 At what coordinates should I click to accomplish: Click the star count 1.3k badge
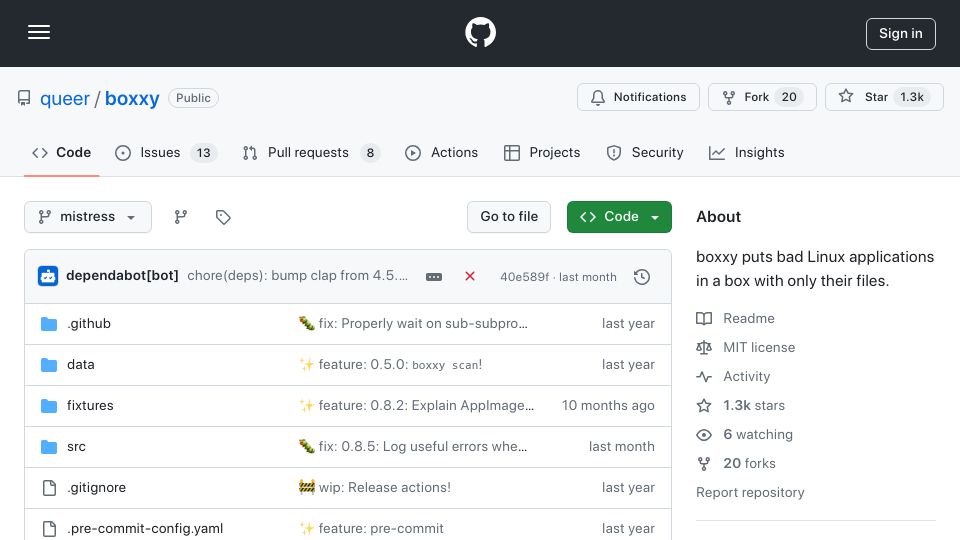click(x=912, y=97)
